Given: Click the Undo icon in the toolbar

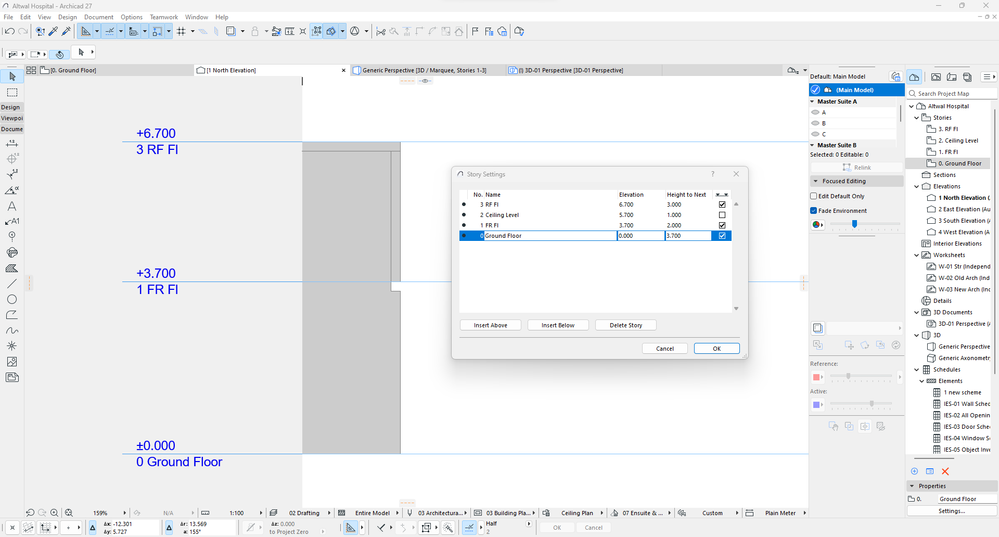Looking at the screenshot, I should coord(9,32).
